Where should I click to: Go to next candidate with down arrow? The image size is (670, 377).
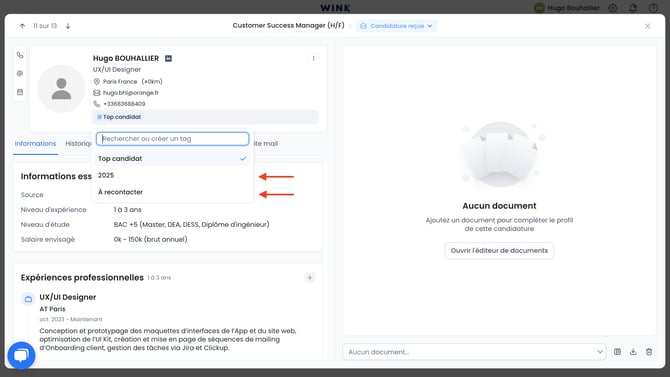[x=68, y=26]
